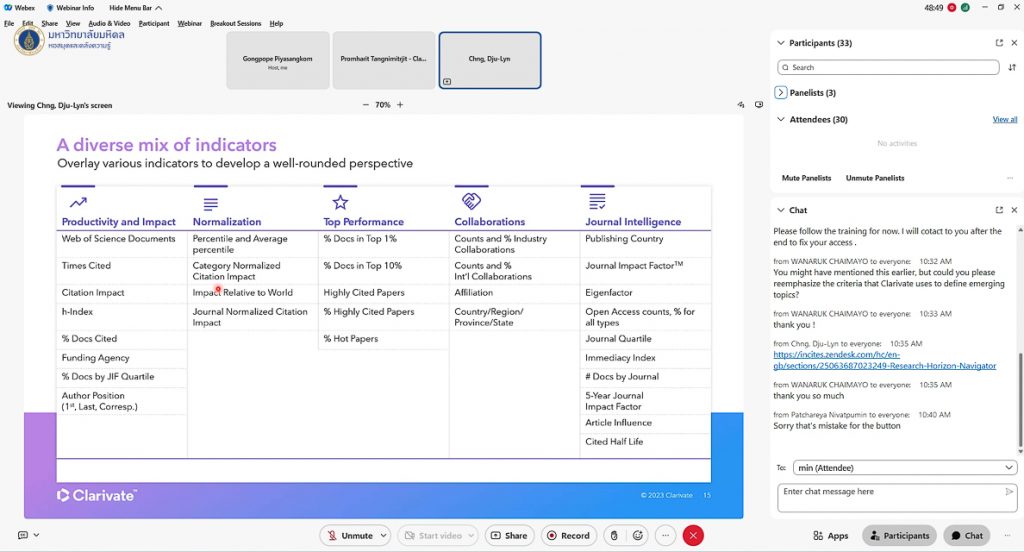Image resolution: width=1024 pixels, height=552 pixels.
Task: Click the Mute Panelists button
Action: pyautogui.click(x=806, y=178)
